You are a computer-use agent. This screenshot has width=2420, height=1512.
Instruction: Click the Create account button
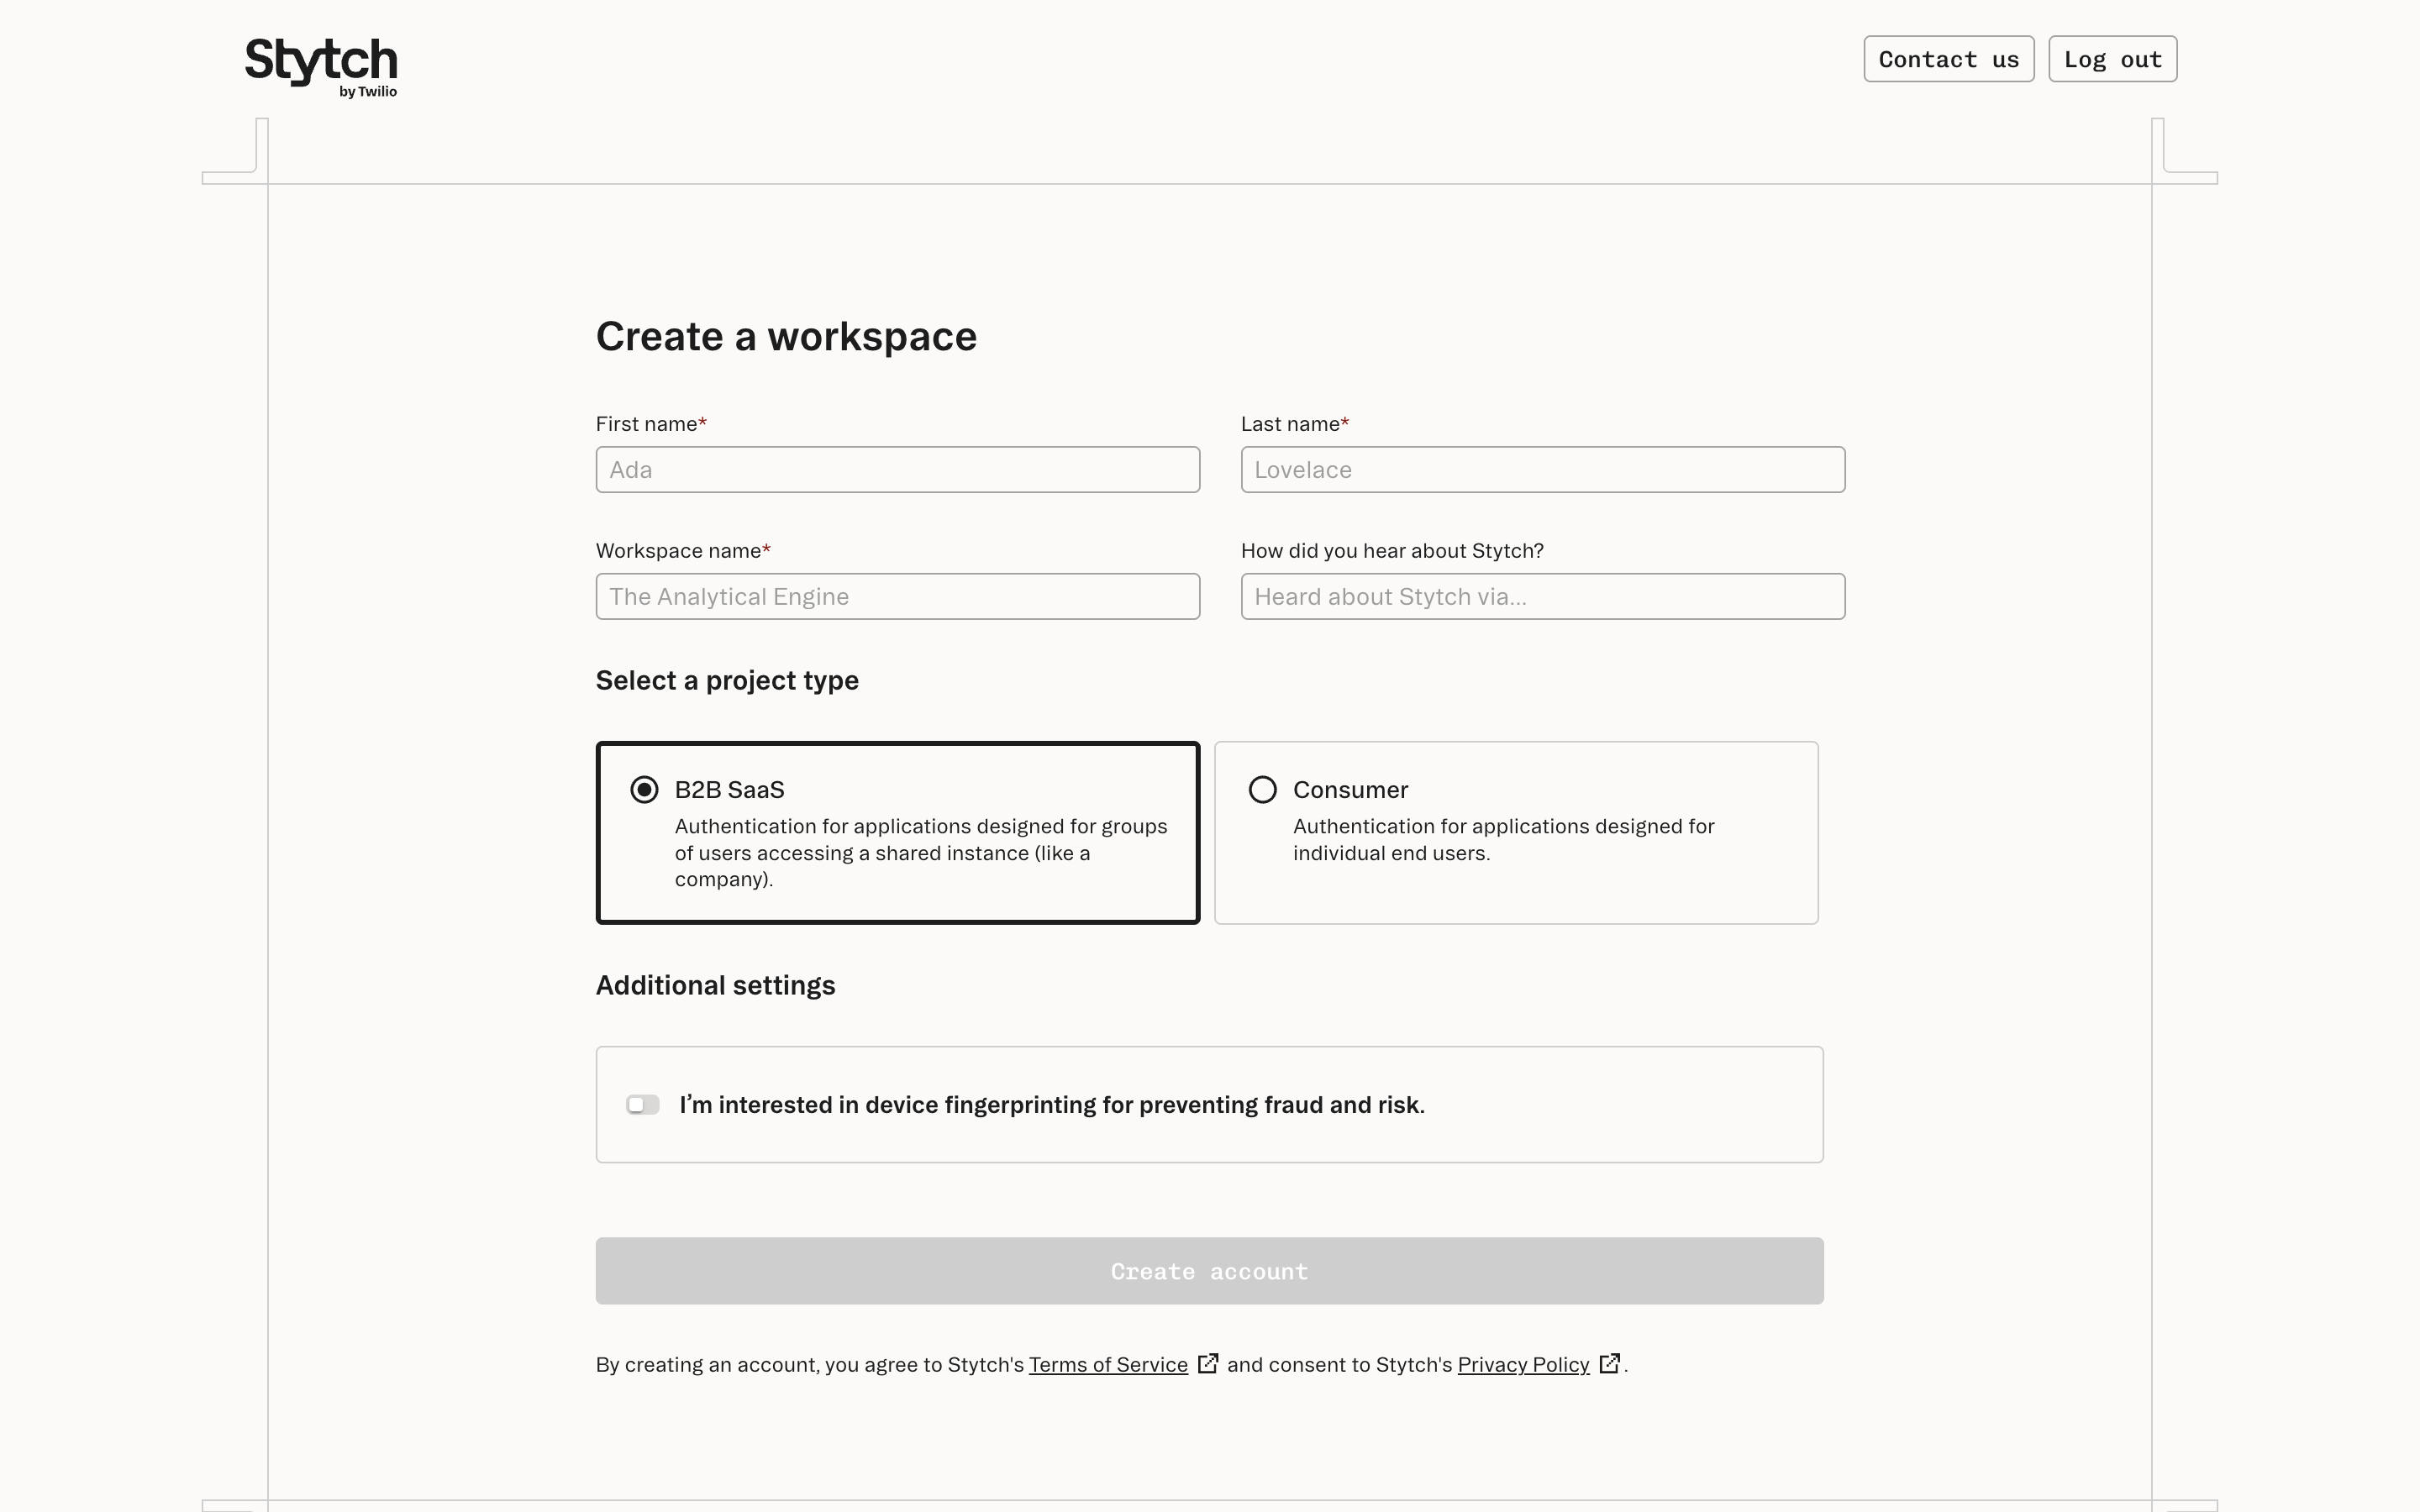tap(1210, 1271)
